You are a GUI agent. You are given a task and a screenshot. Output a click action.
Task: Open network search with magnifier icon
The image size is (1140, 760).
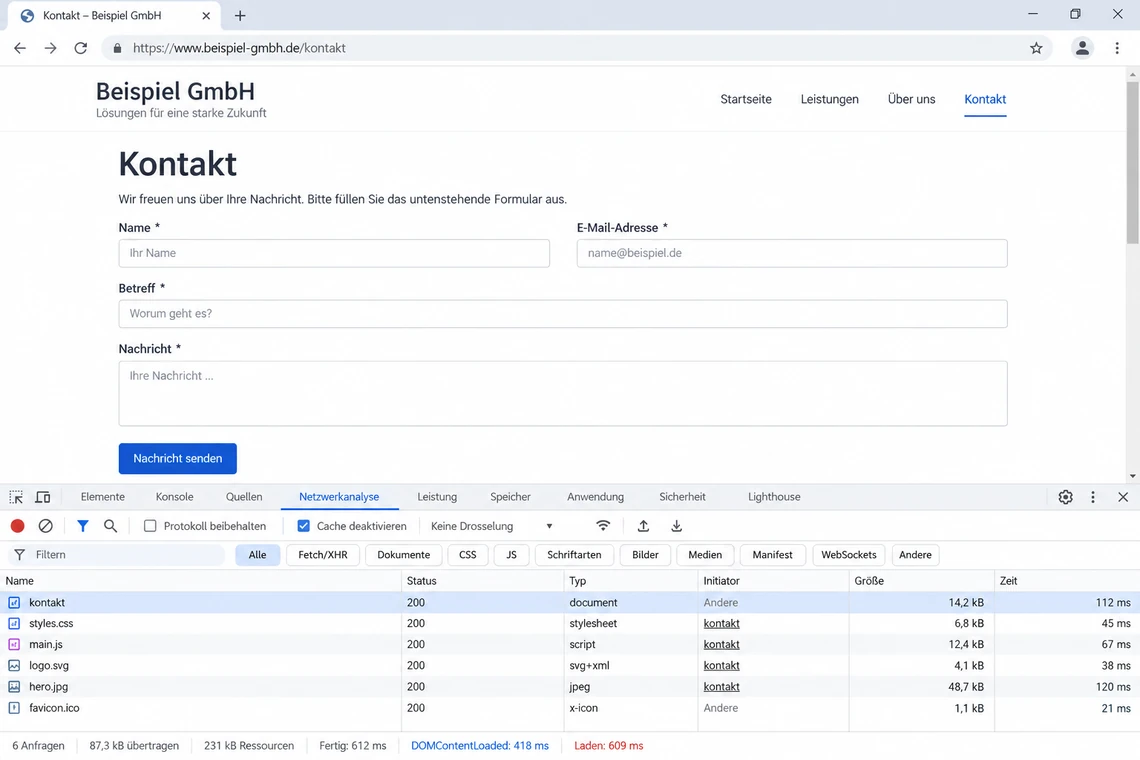click(x=111, y=526)
